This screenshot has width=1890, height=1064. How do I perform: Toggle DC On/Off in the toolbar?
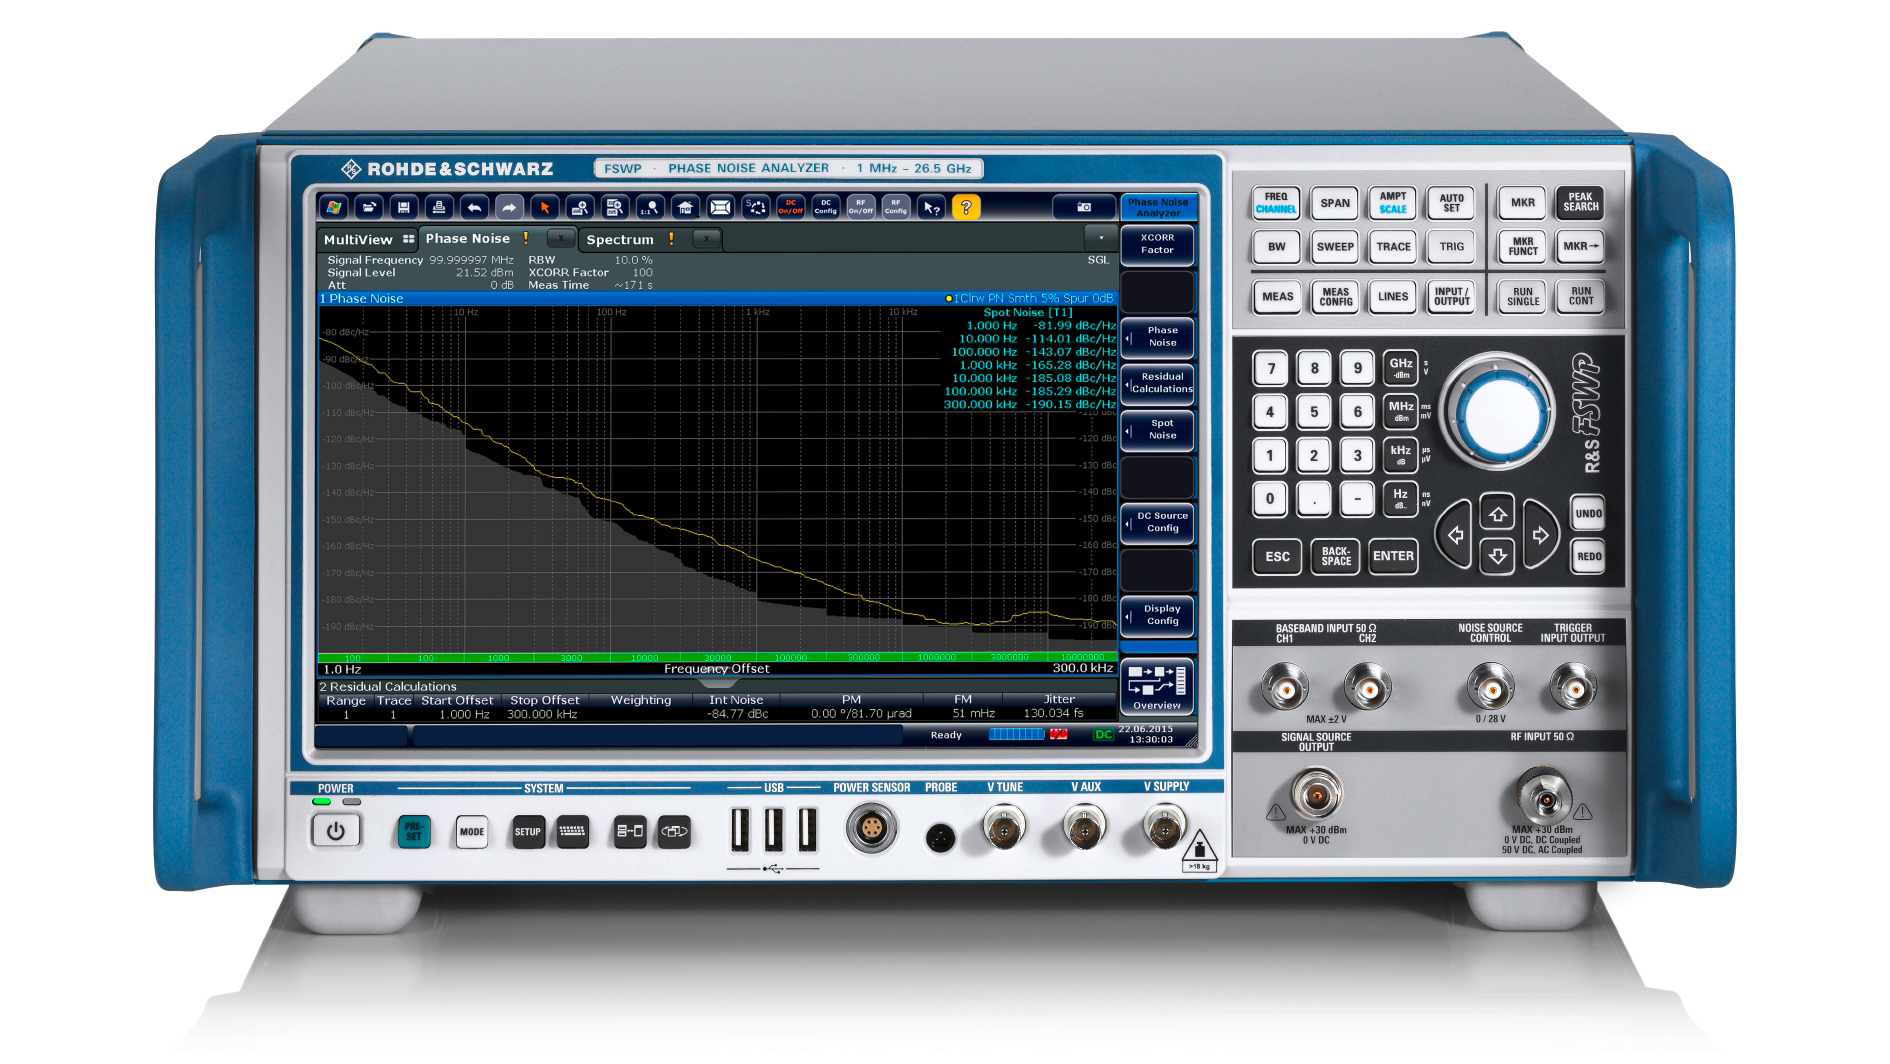pyautogui.click(x=790, y=207)
